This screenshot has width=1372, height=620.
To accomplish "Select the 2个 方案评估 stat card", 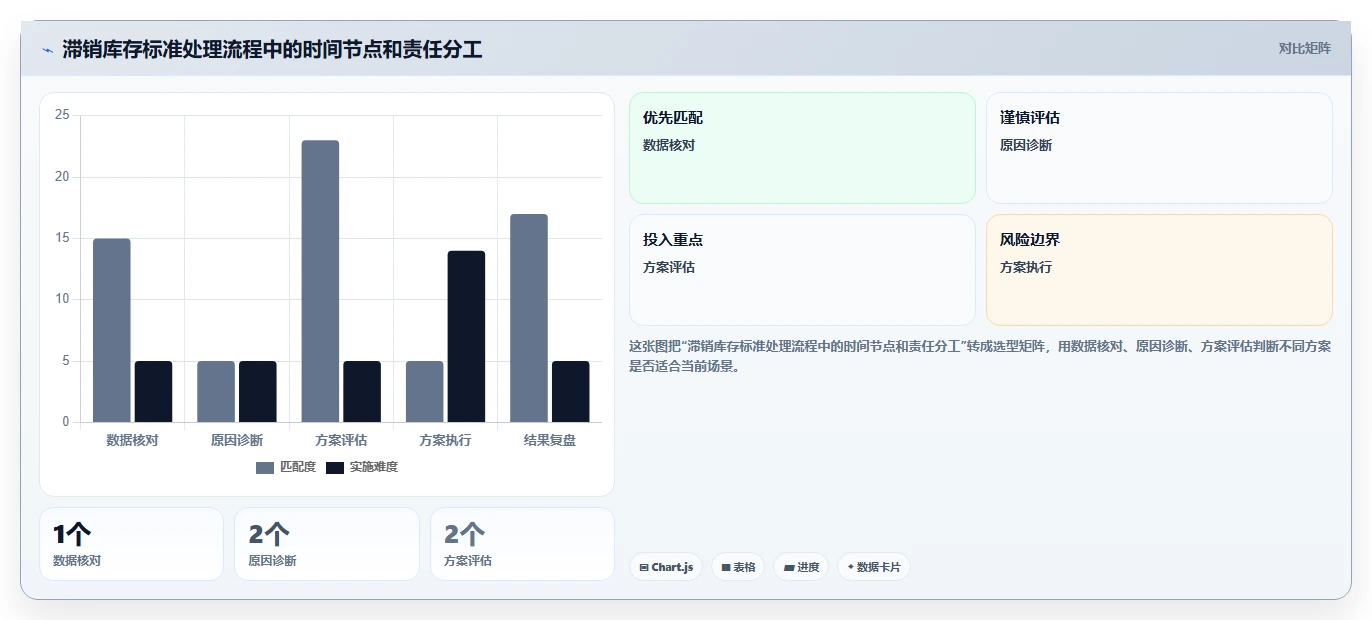I will tap(522, 544).
